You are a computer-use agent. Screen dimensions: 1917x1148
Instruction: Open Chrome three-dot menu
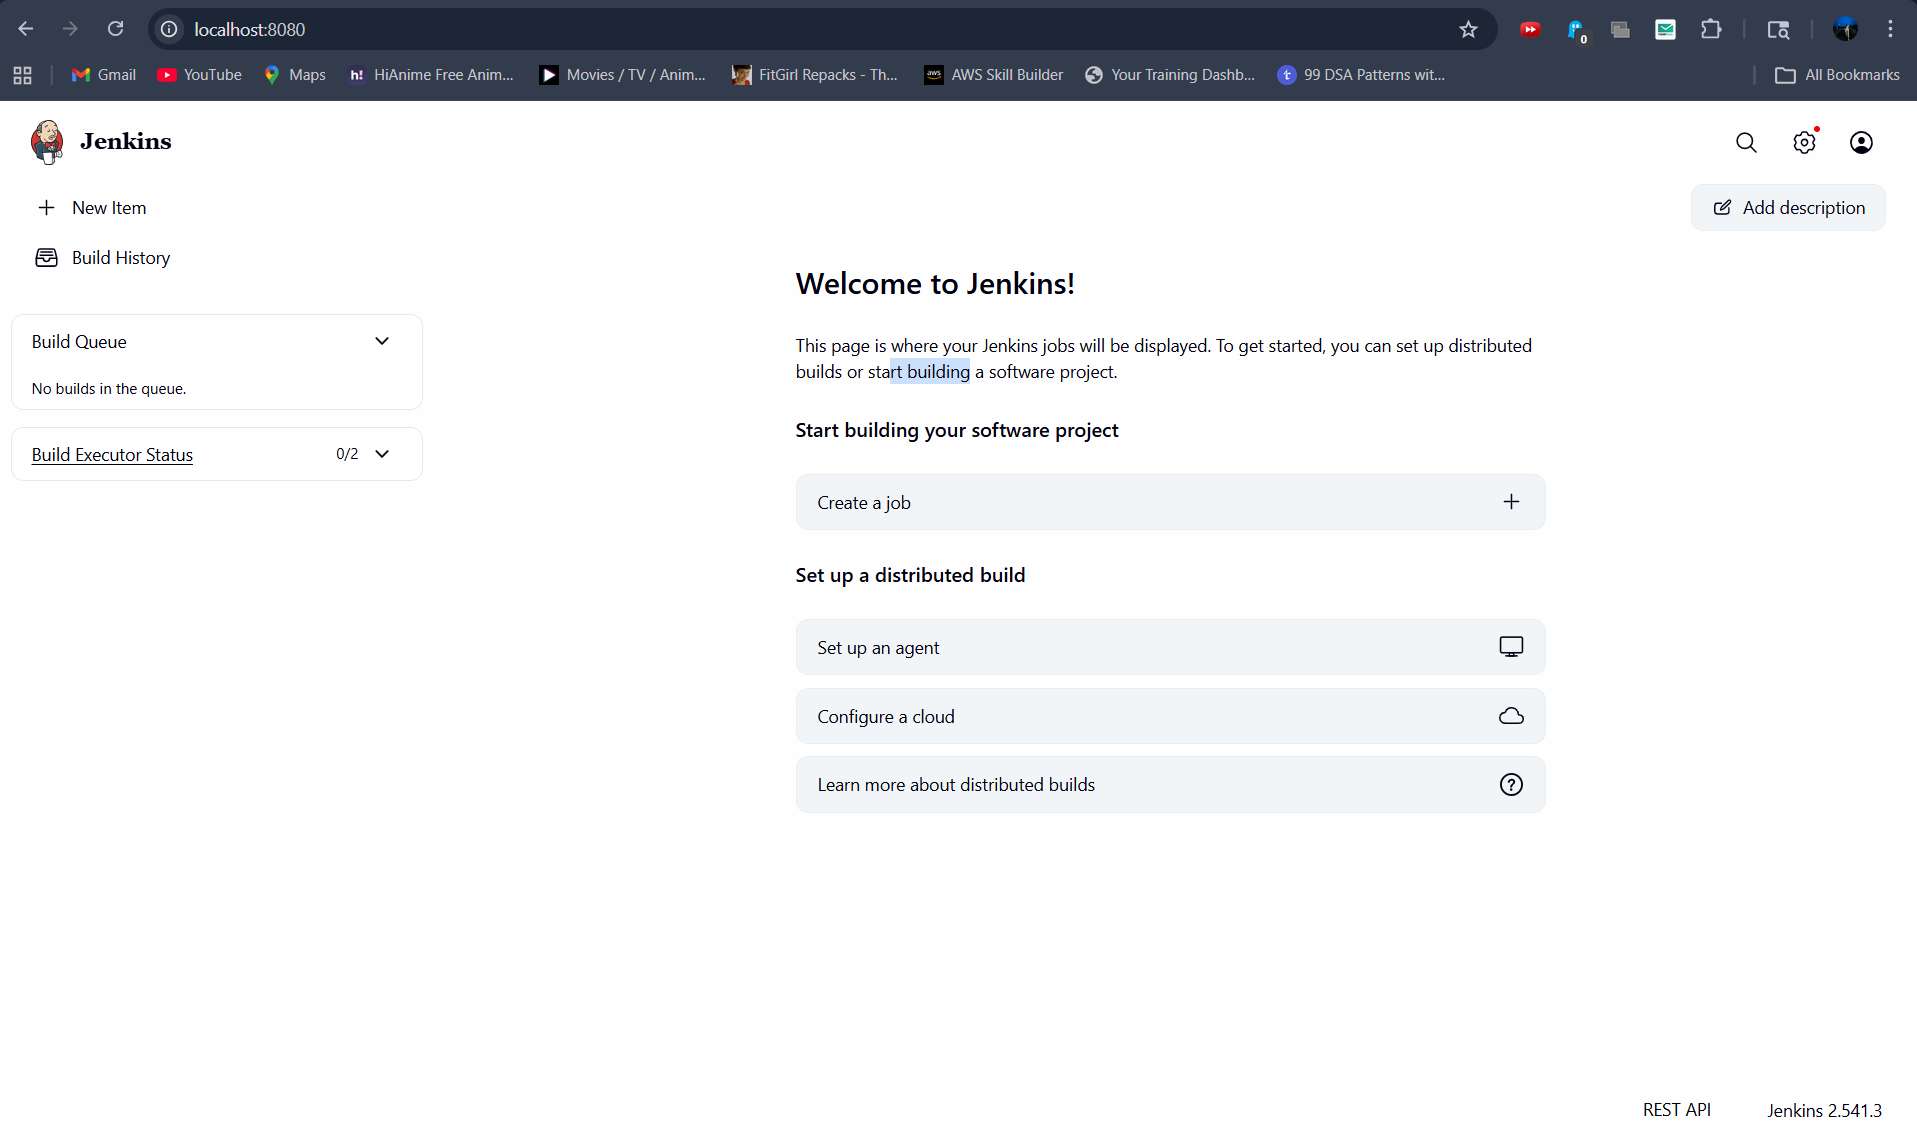[1890, 29]
